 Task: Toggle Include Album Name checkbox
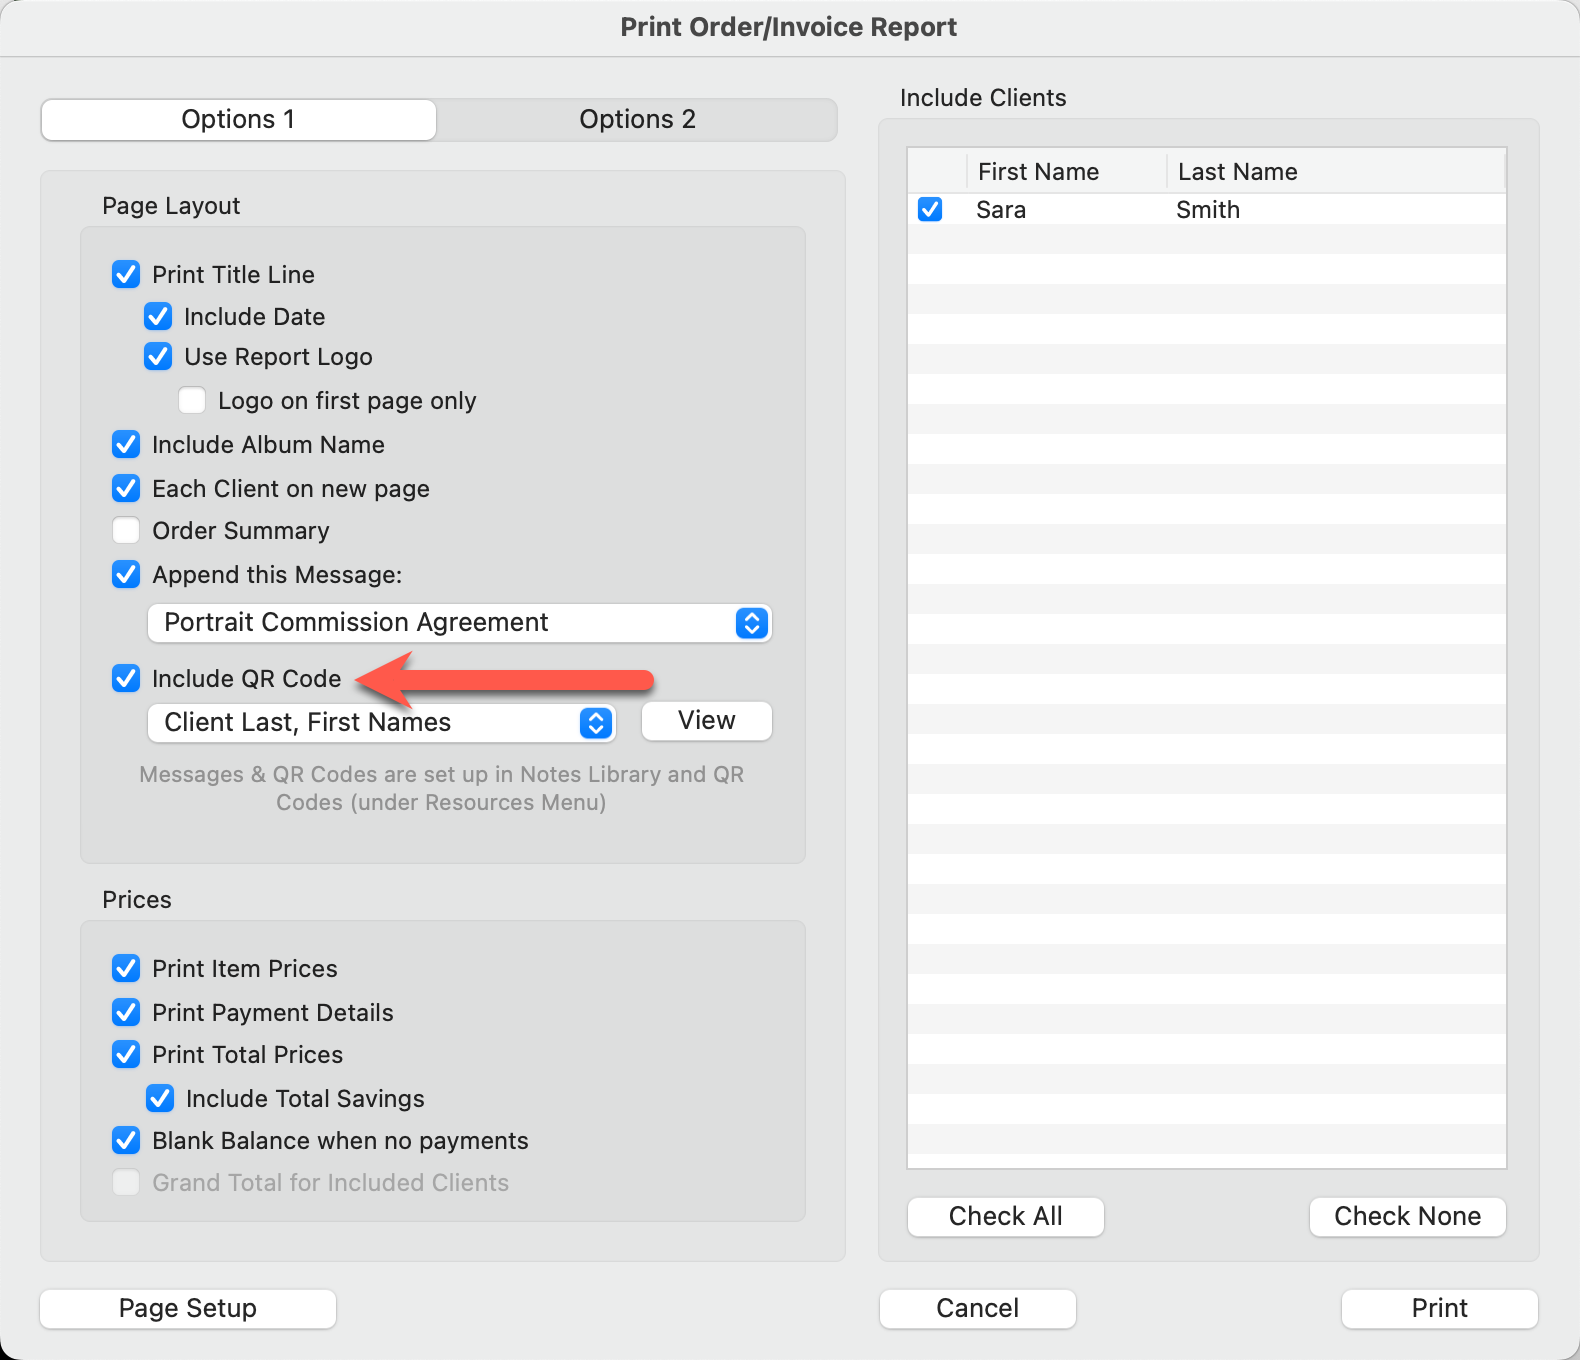[126, 444]
